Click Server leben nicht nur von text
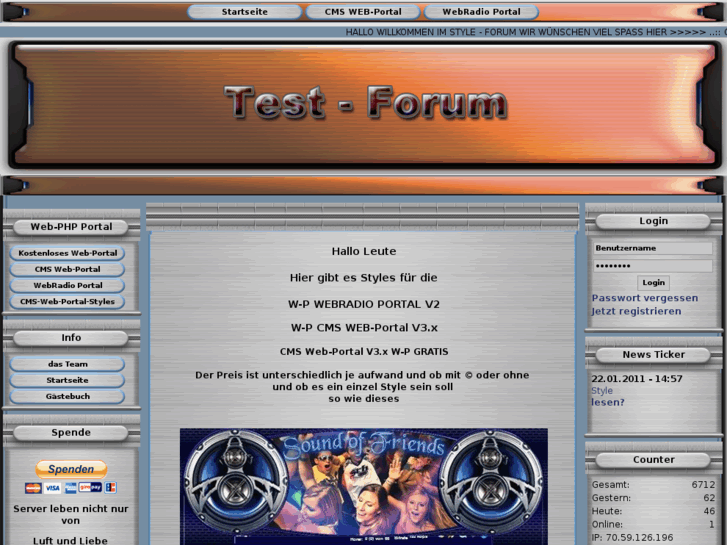This screenshot has width=727, height=545. (70, 515)
